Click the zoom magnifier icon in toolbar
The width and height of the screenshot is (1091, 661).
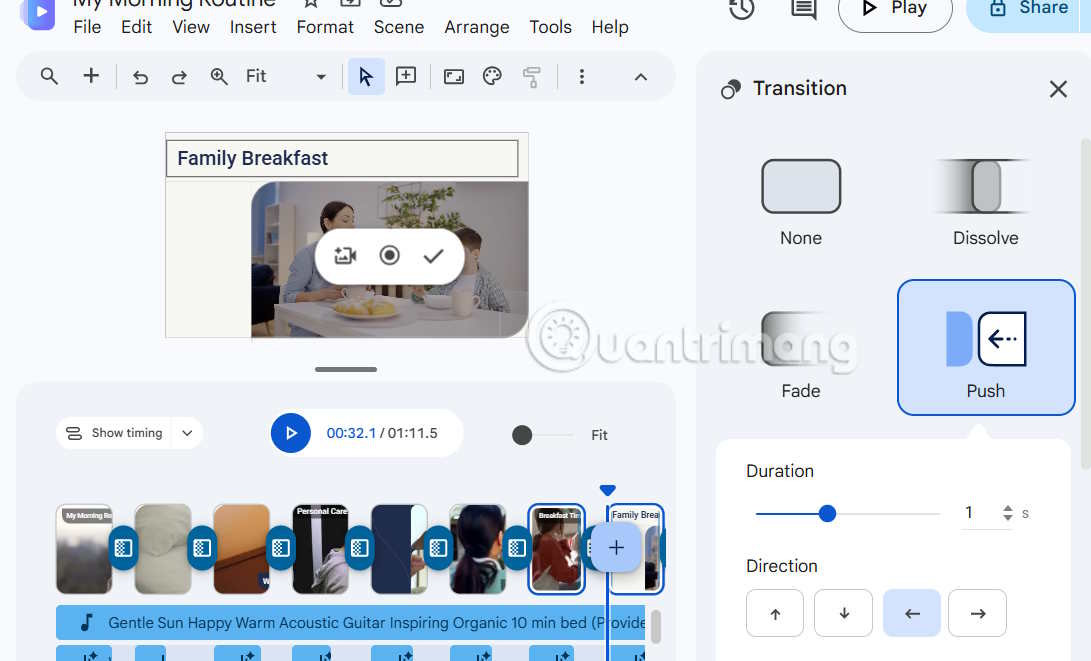click(219, 76)
